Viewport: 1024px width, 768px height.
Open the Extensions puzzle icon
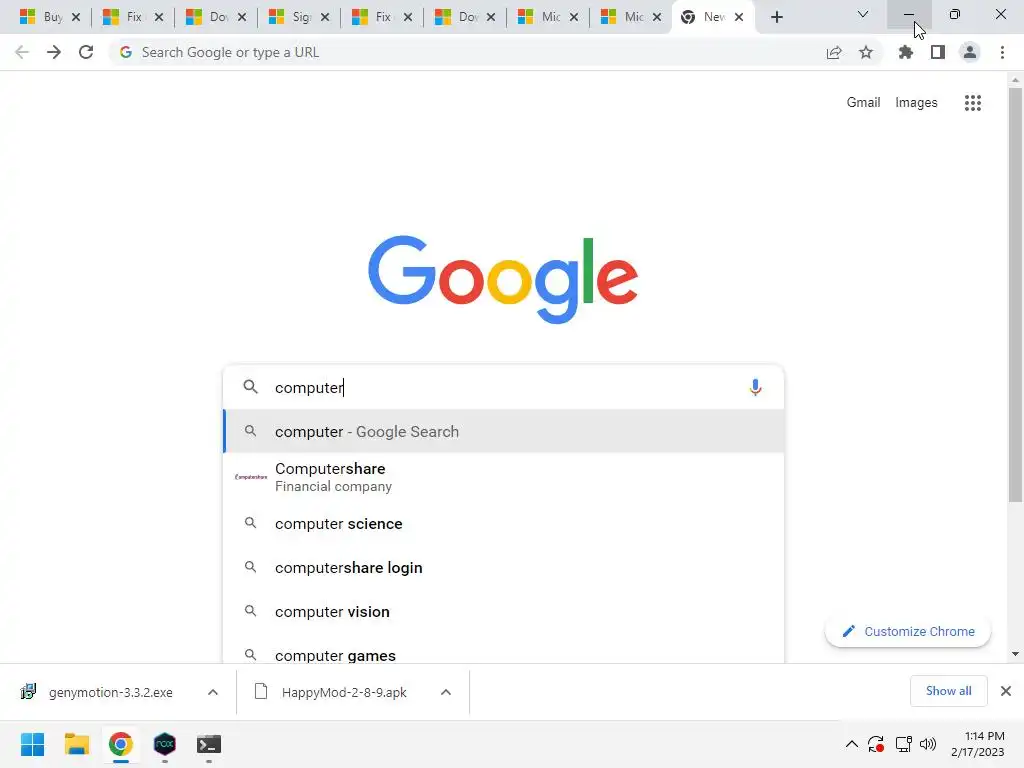click(905, 52)
